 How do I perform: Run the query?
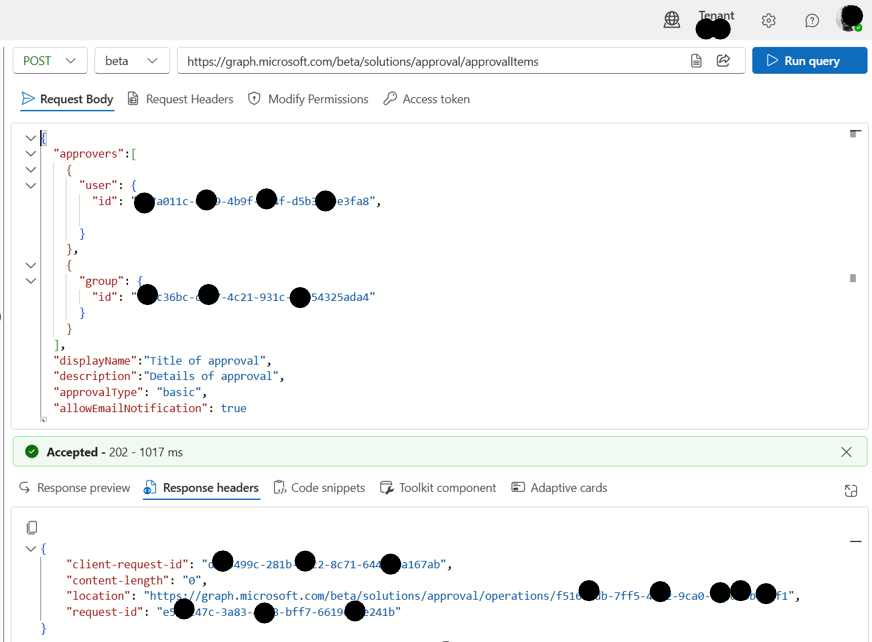(809, 61)
